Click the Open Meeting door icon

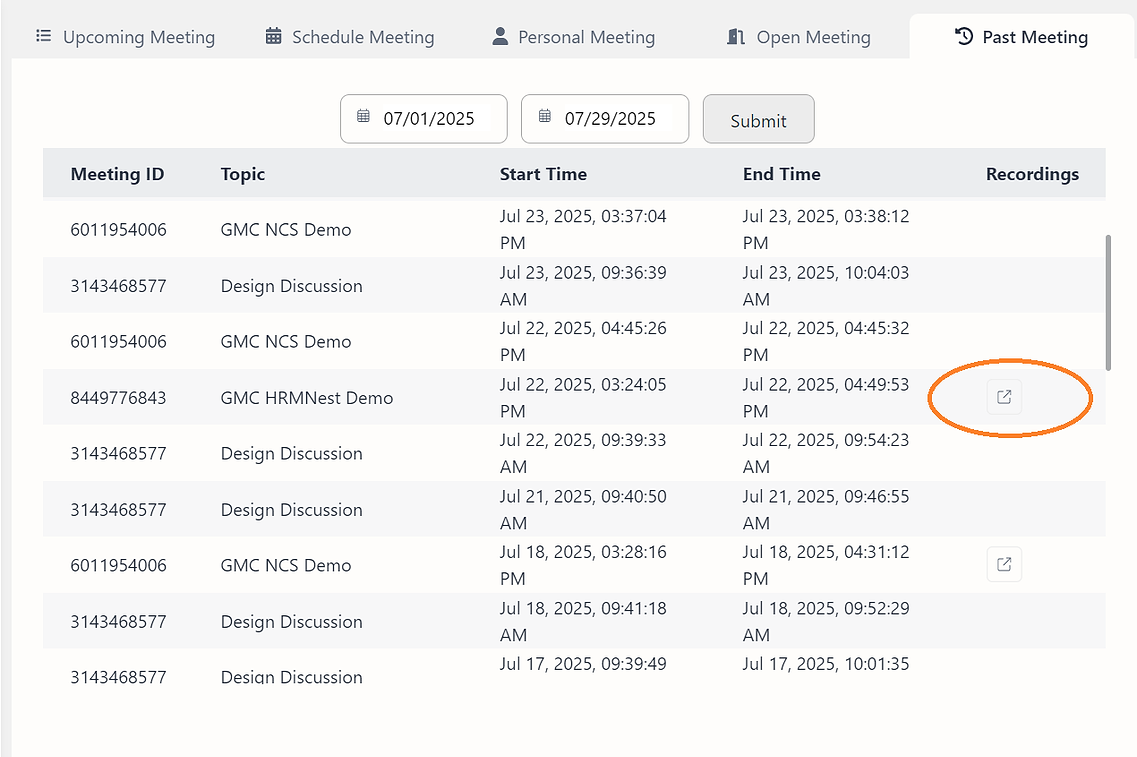(736, 36)
